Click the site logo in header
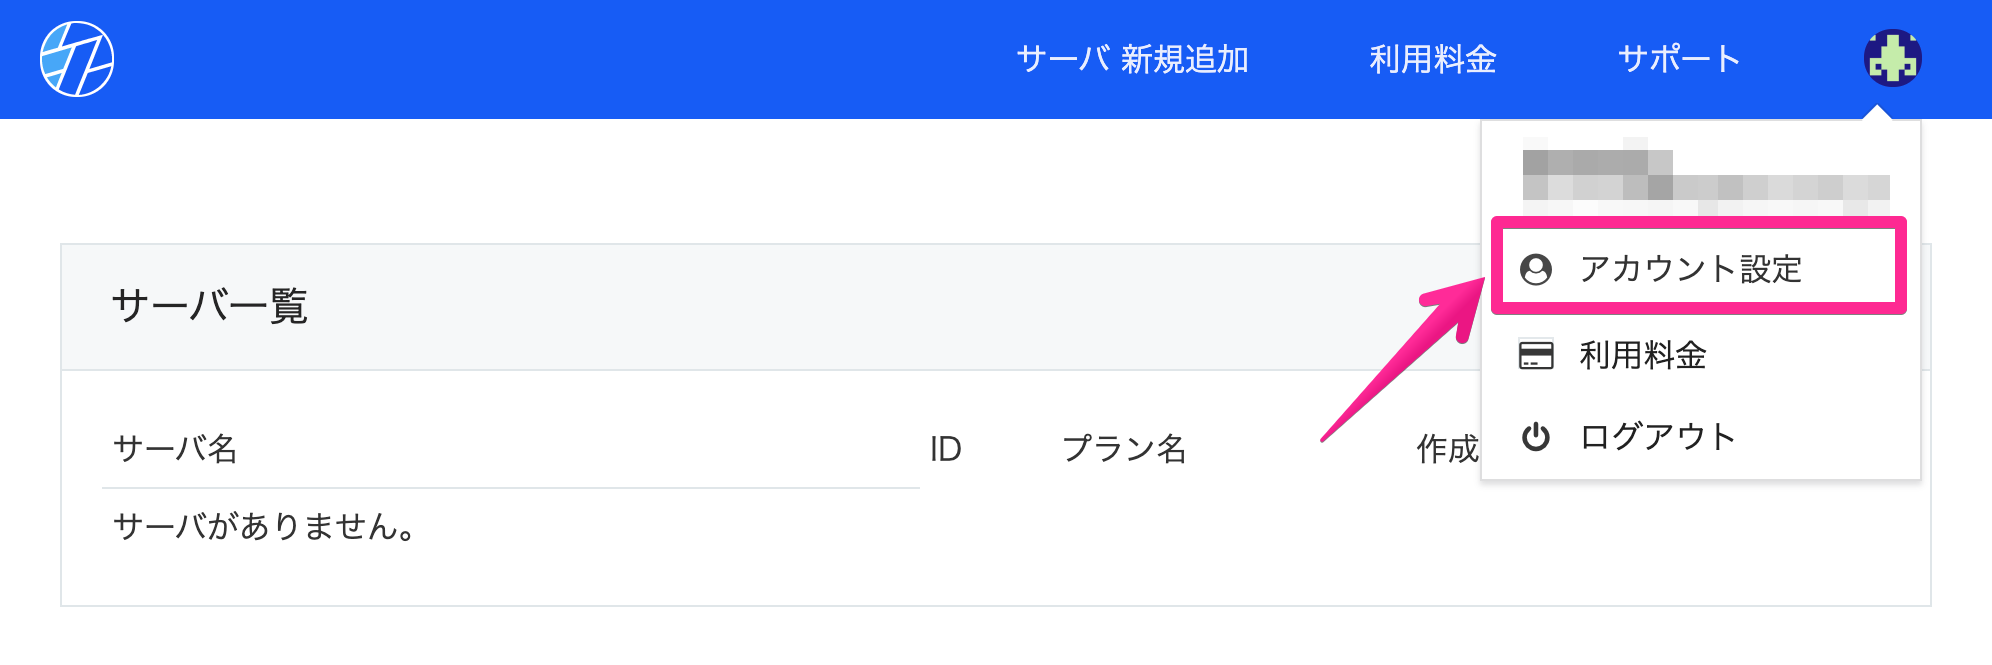Image resolution: width=1992 pixels, height=665 pixels. 77,59
